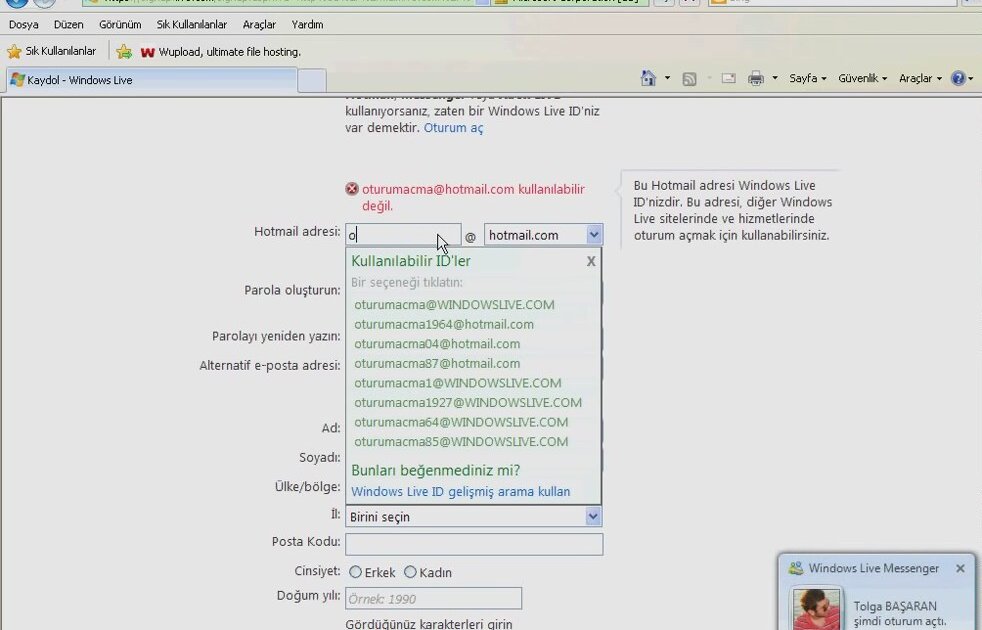The image size is (982, 630).
Task: Expand the Home button dropdown arrow
Action: [668, 78]
